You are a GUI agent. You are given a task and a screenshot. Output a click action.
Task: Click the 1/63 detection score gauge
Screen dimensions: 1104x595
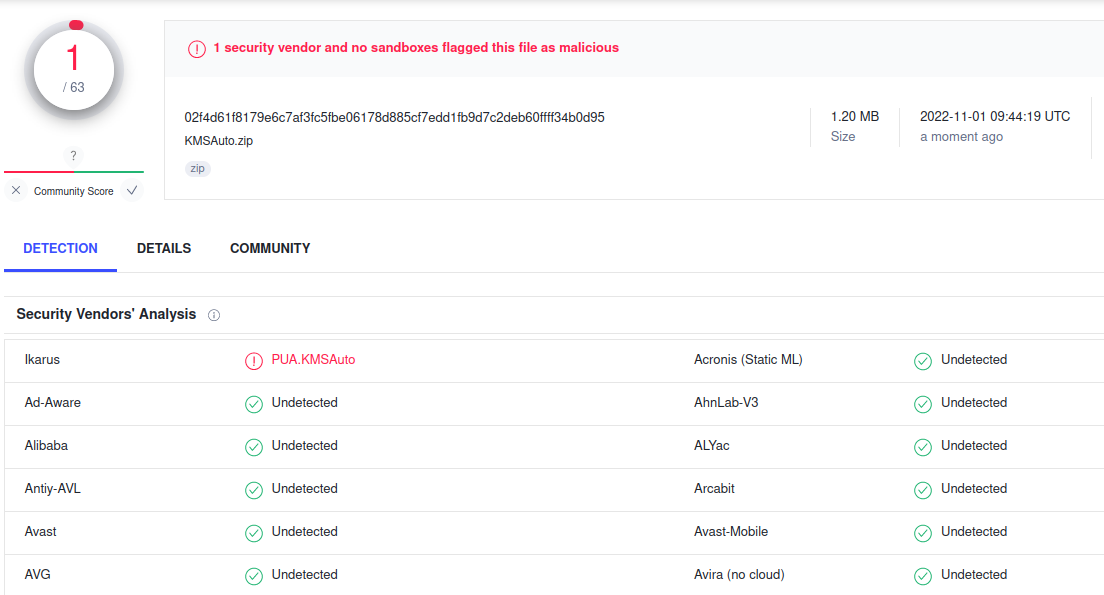(74, 70)
